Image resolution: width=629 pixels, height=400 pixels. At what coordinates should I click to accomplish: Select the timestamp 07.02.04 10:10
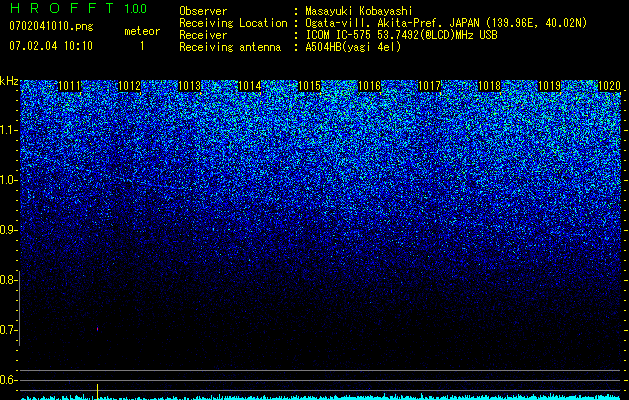pos(51,46)
